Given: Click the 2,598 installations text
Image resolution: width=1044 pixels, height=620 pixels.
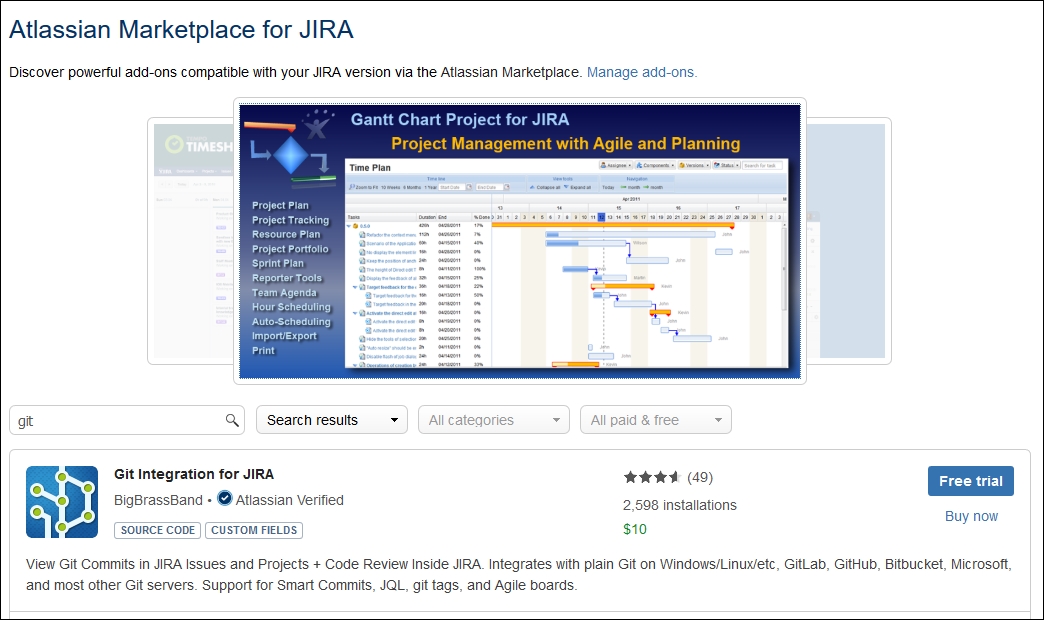Looking at the screenshot, I should 680,505.
